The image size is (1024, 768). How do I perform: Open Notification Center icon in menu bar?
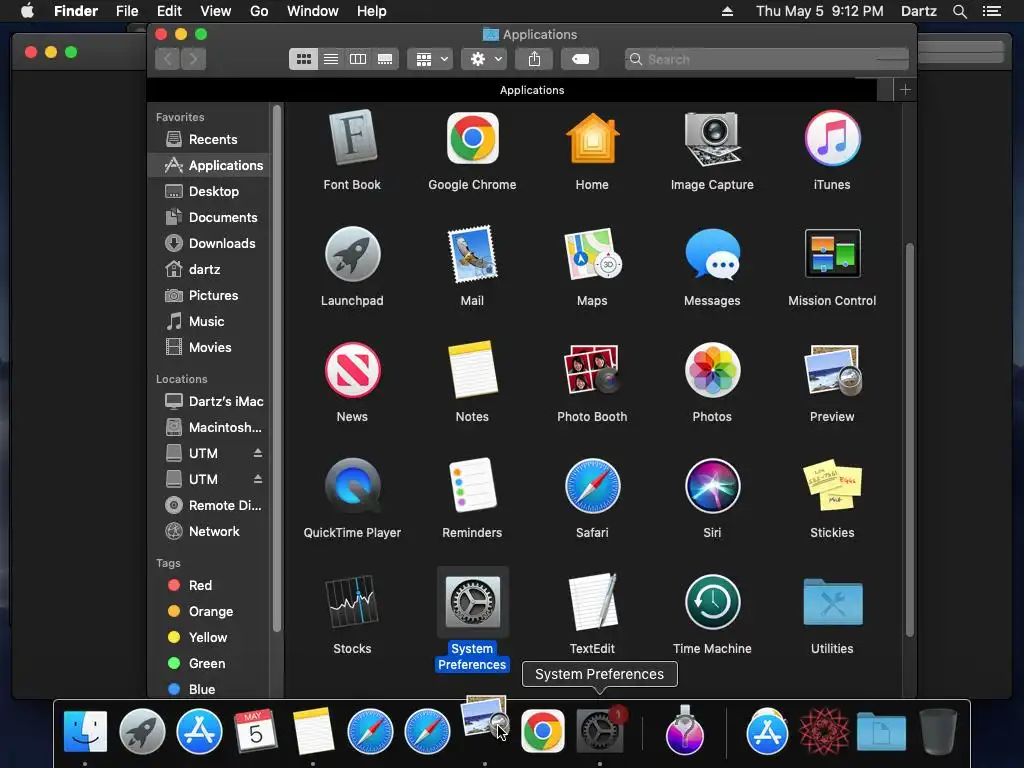tap(992, 11)
